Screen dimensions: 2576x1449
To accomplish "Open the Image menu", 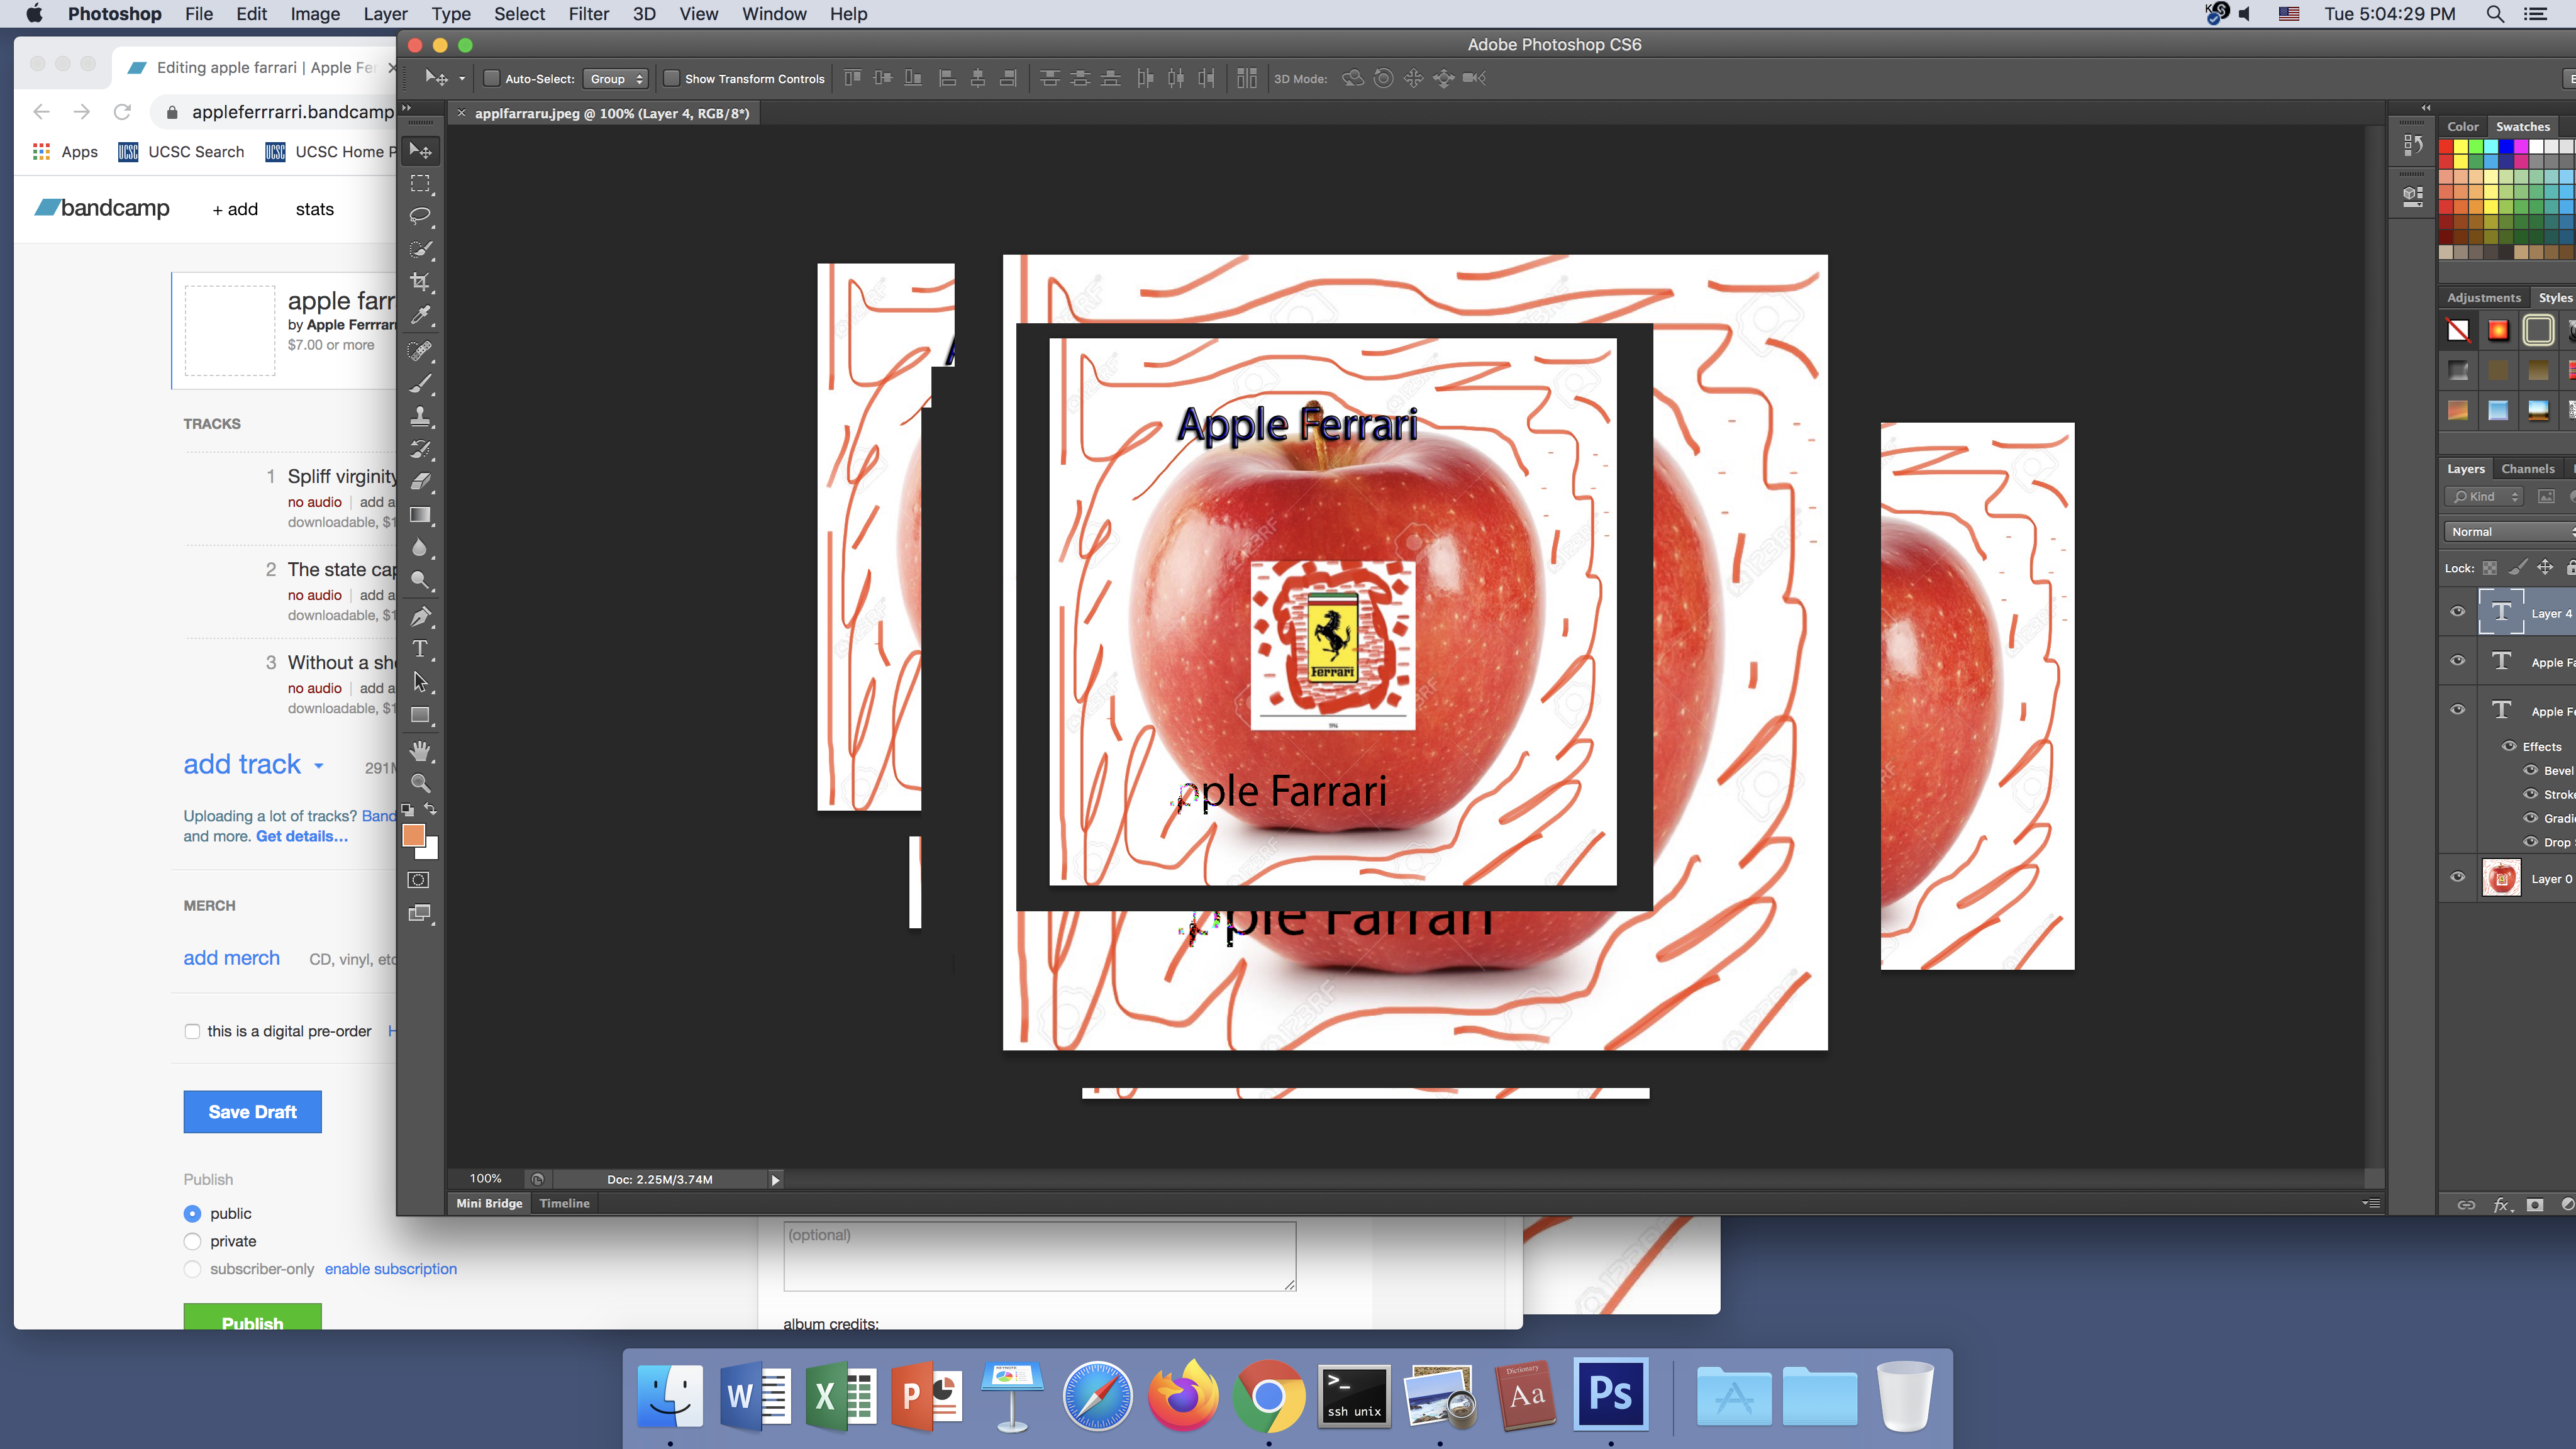I will pyautogui.click(x=315, y=14).
